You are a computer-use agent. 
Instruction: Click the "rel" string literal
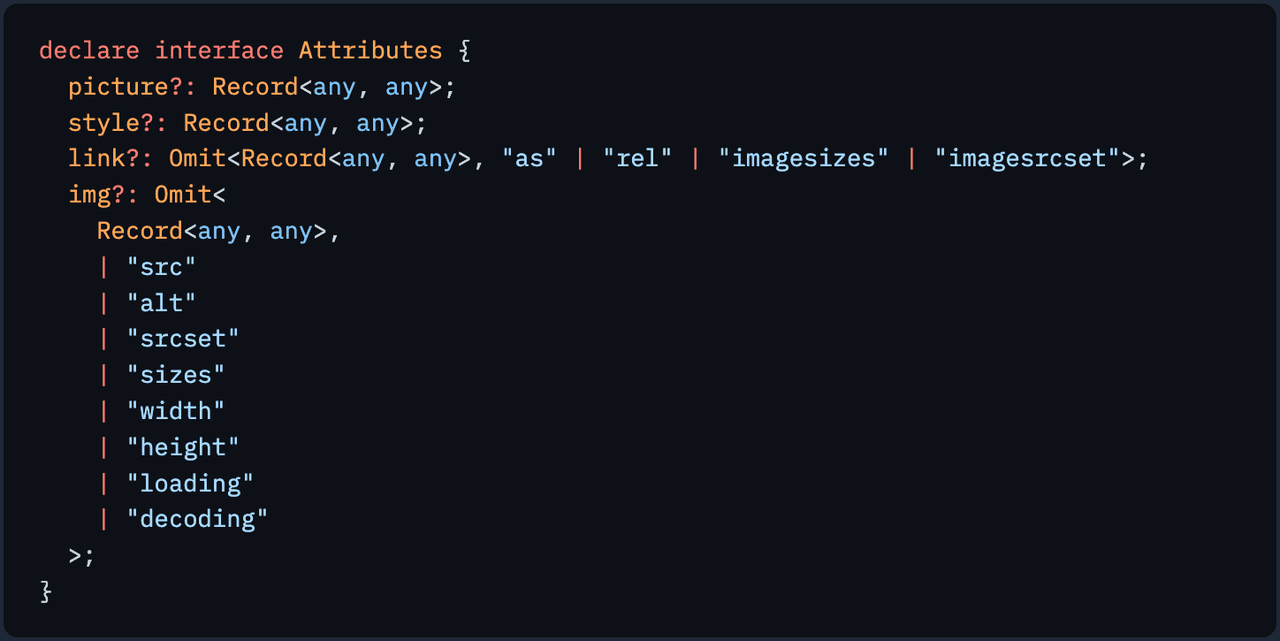637,159
